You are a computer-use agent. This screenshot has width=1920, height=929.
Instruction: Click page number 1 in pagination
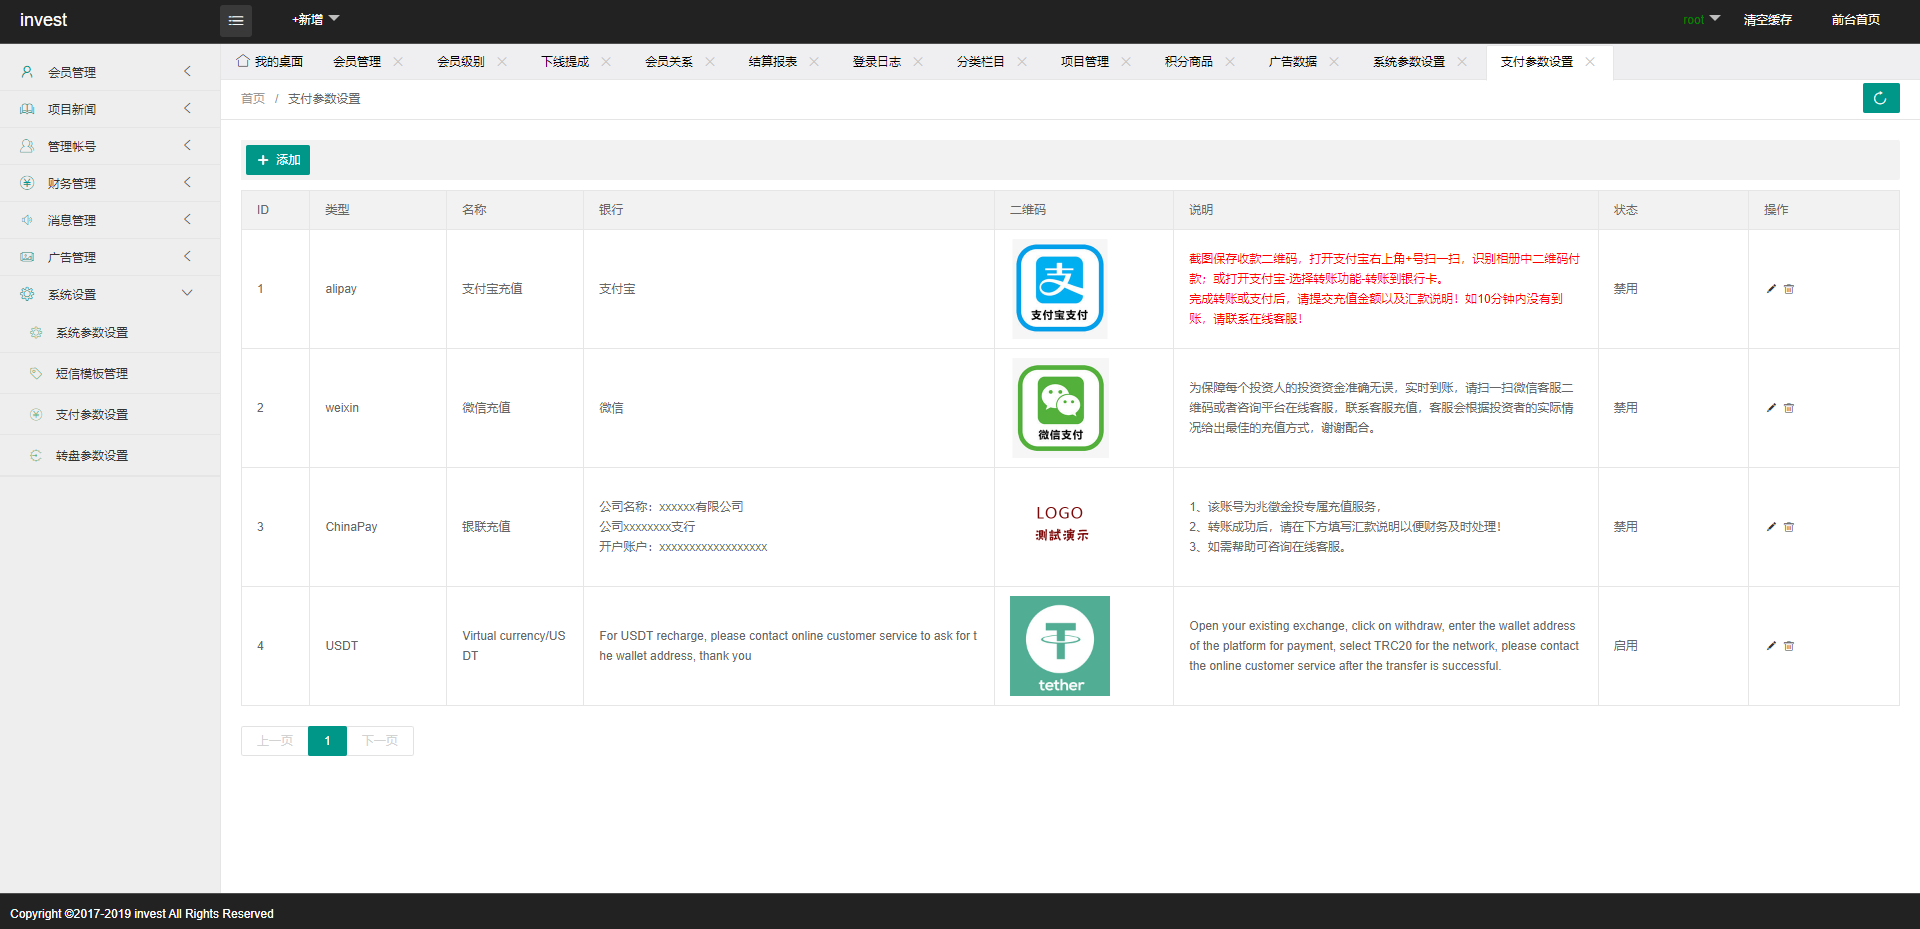pyautogui.click(x=327, y=741)
